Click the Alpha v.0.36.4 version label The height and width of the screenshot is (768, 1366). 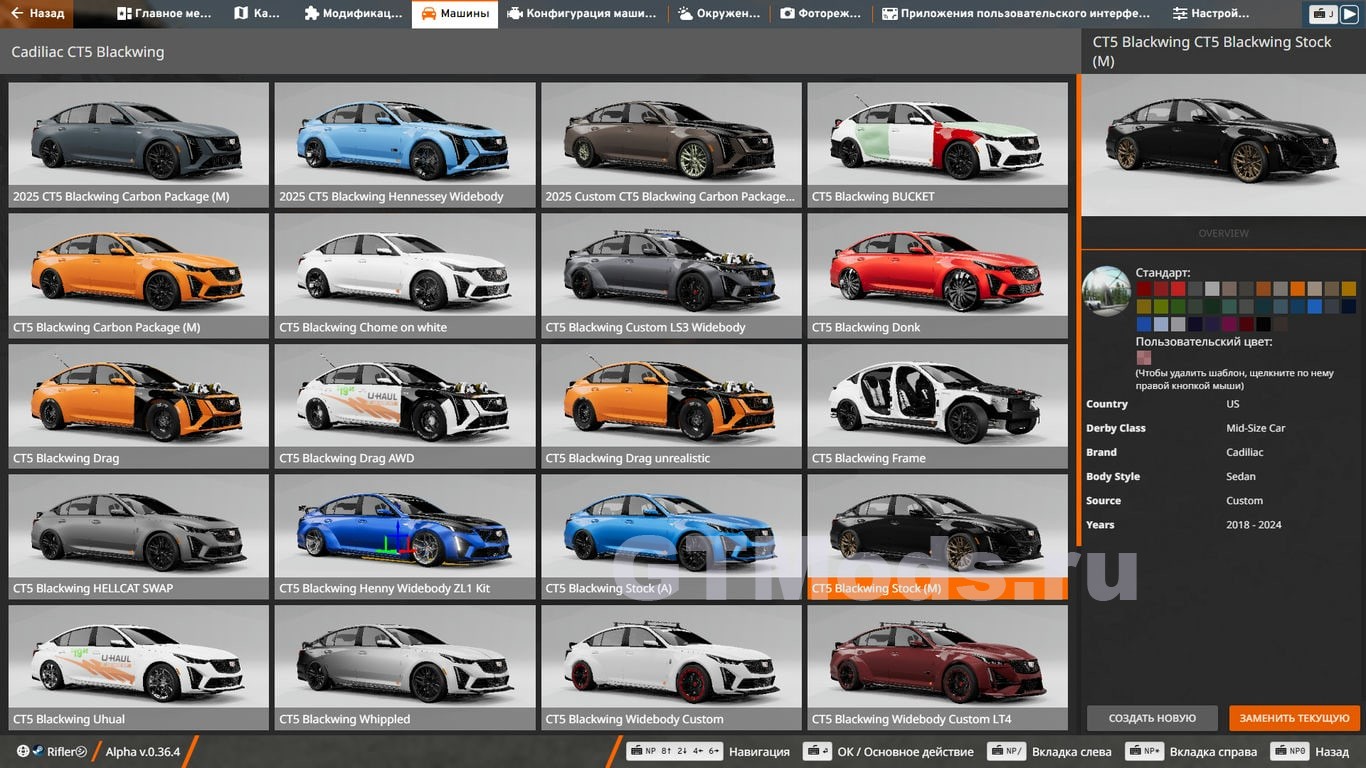(x=143, y=752)
